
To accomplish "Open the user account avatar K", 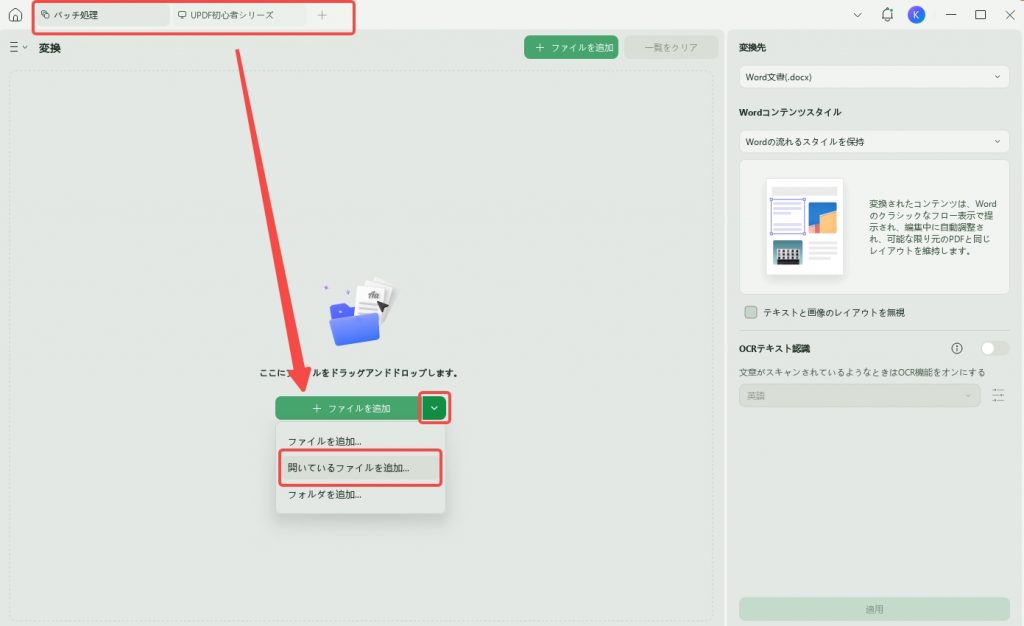I will (x=916, y=14).
